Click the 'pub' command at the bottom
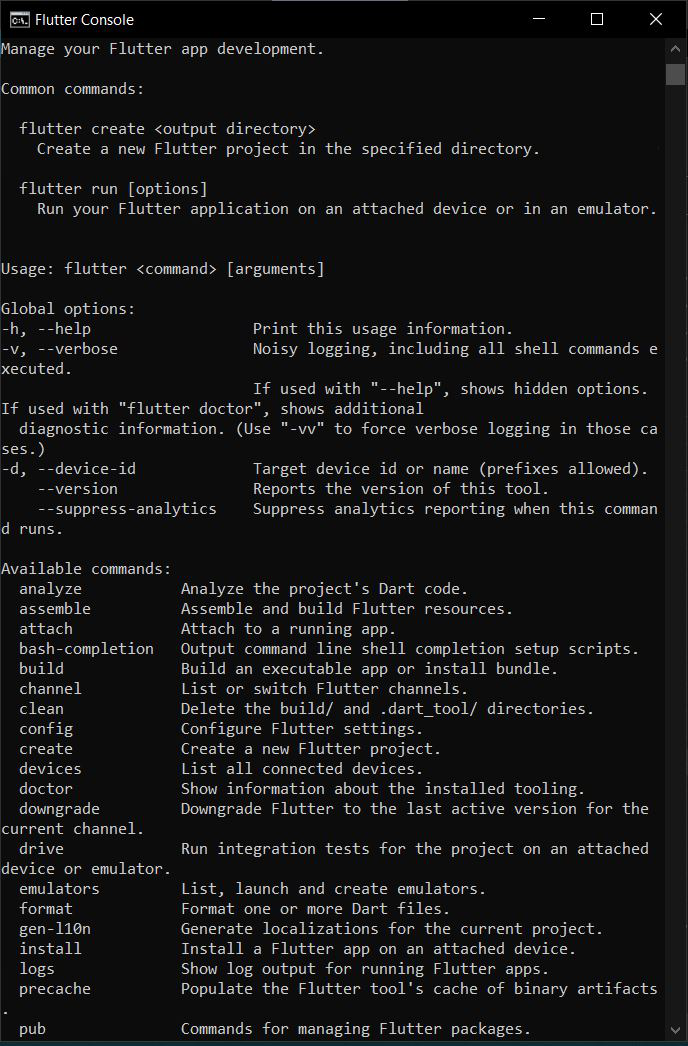The image size is (688, 1046). pos(32,1029)
